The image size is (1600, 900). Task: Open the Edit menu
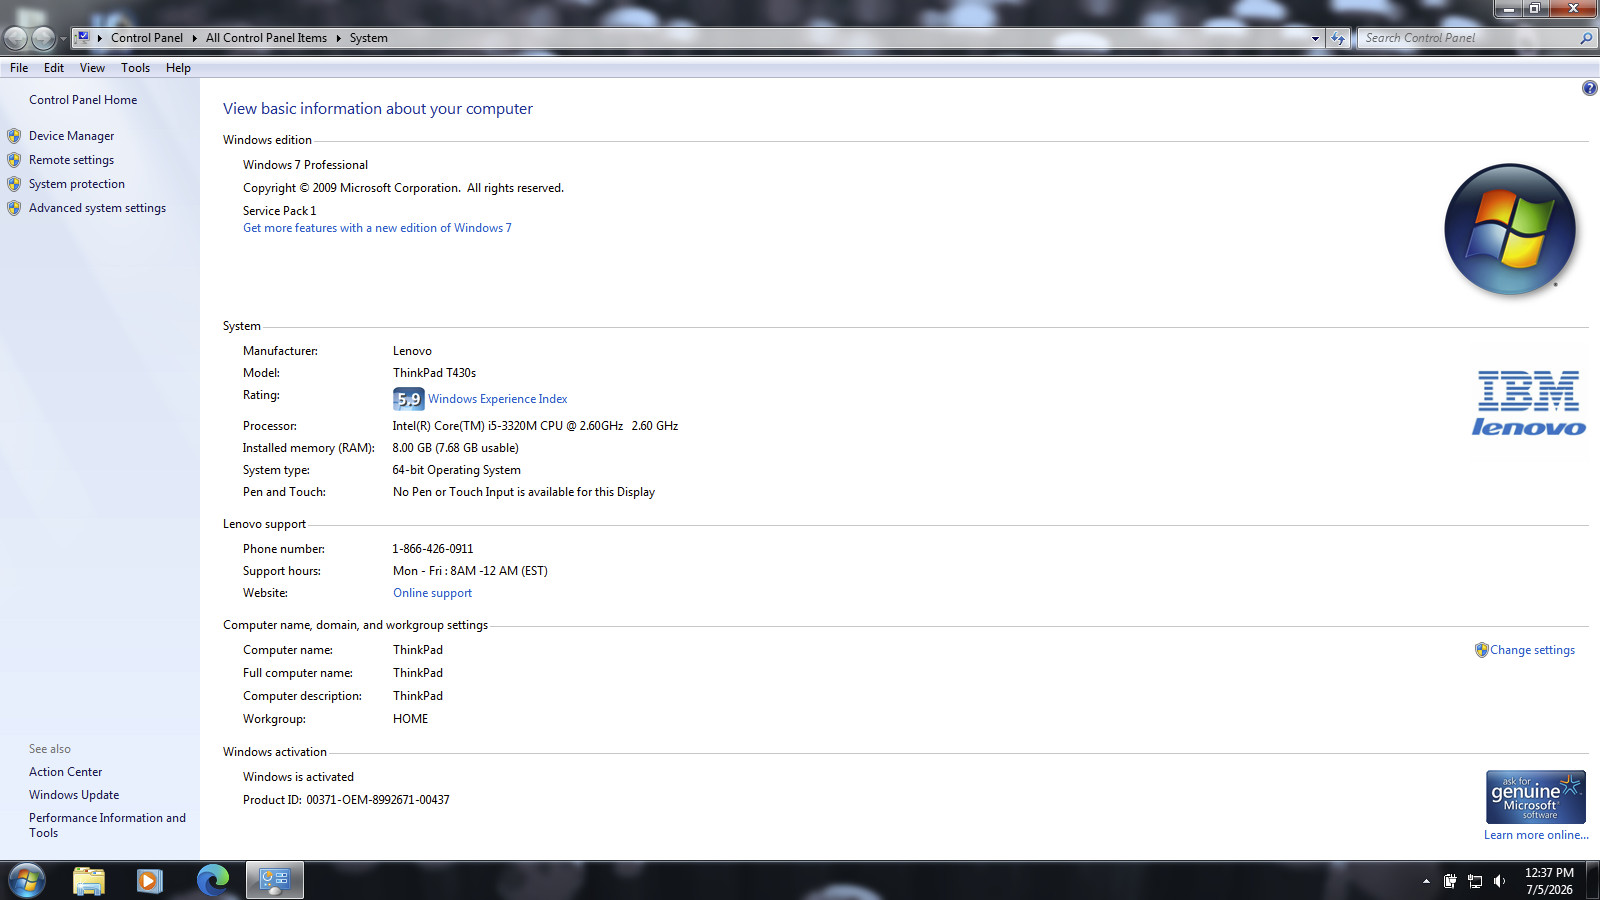tap(54, 68)
